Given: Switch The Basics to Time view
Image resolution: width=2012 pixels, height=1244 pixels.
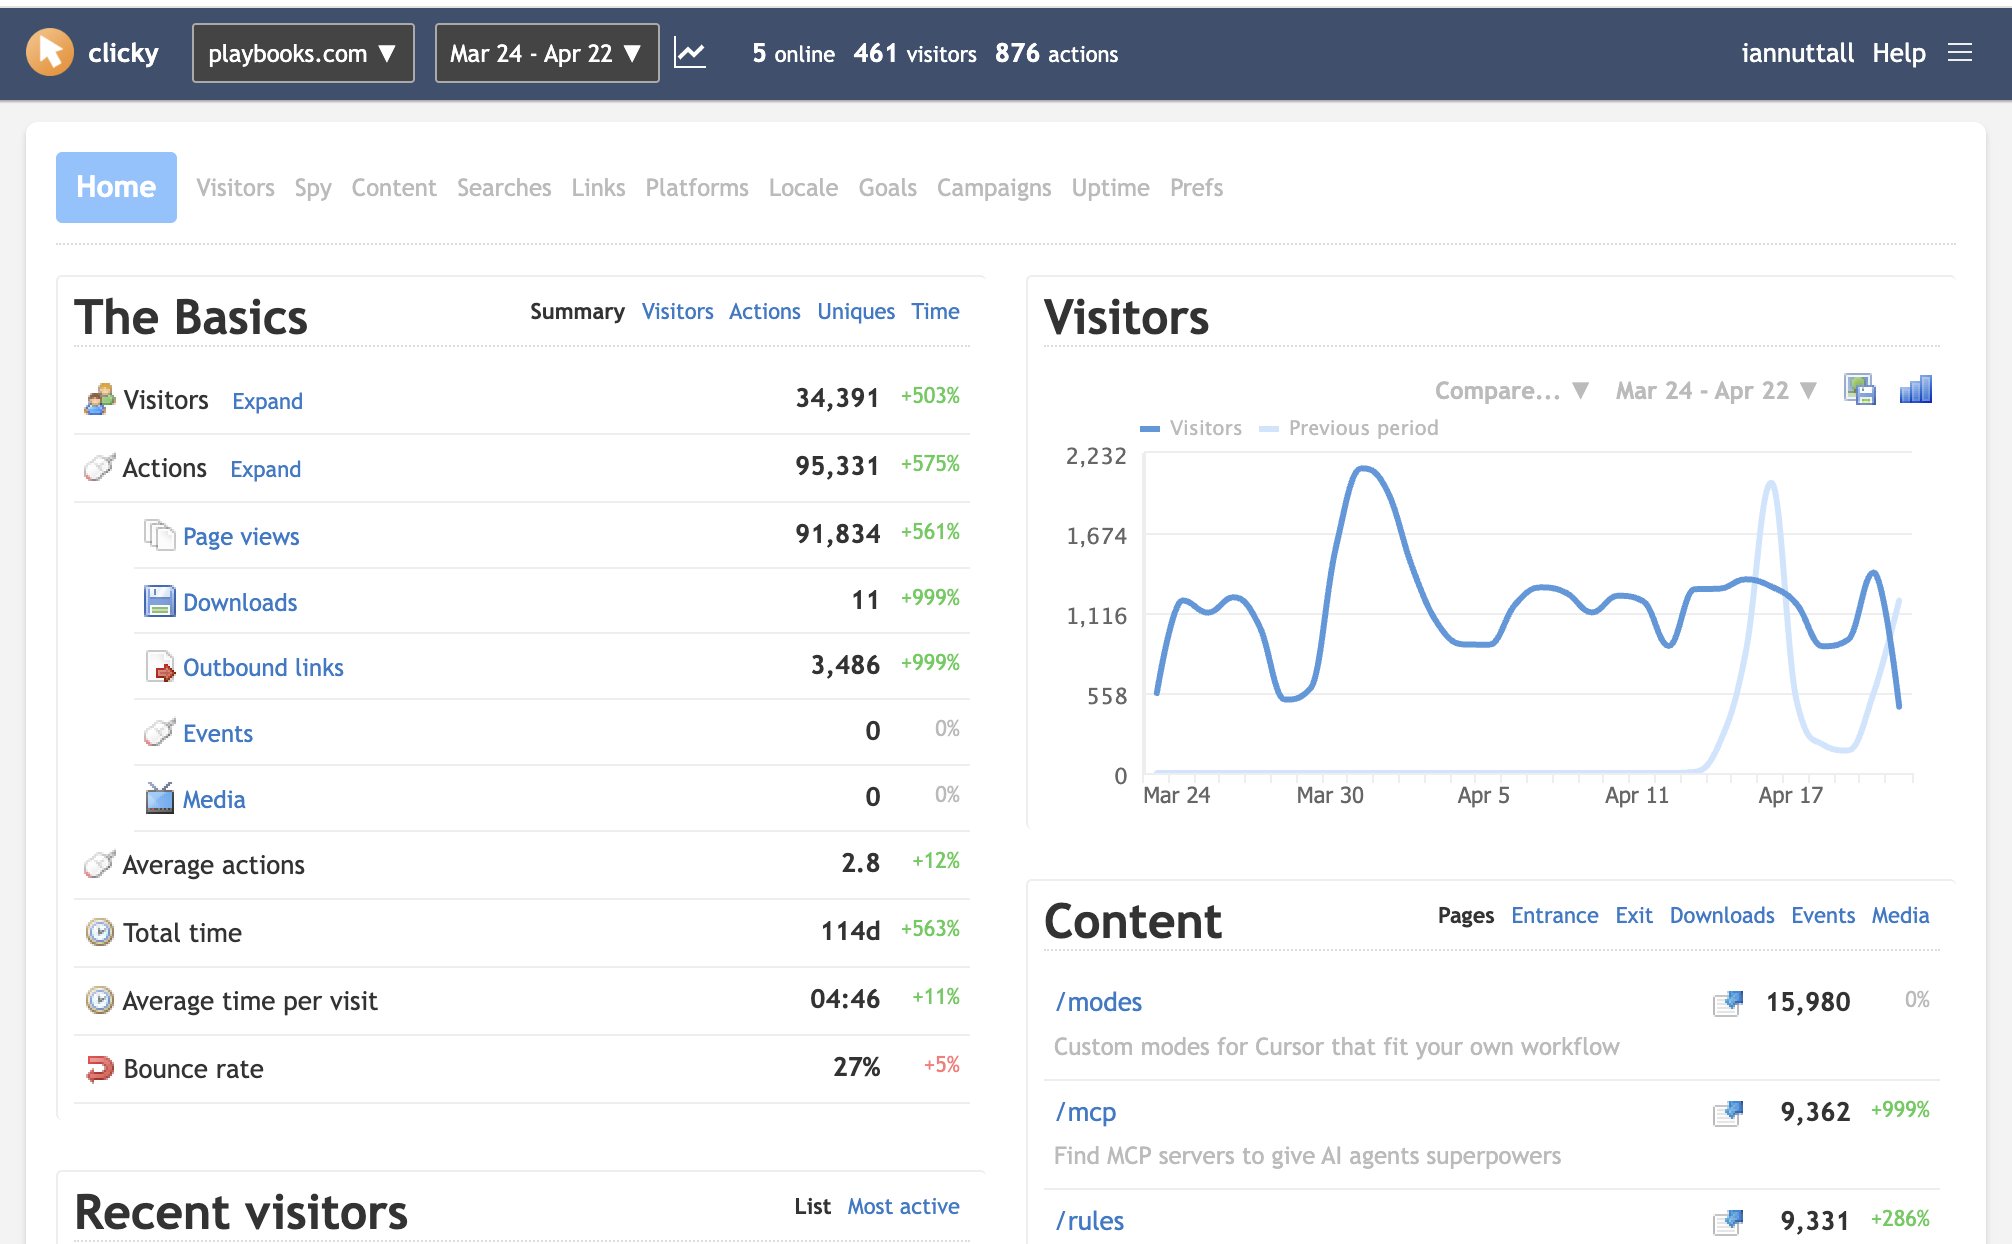Looking at the screenshot, I should (935, 311).
